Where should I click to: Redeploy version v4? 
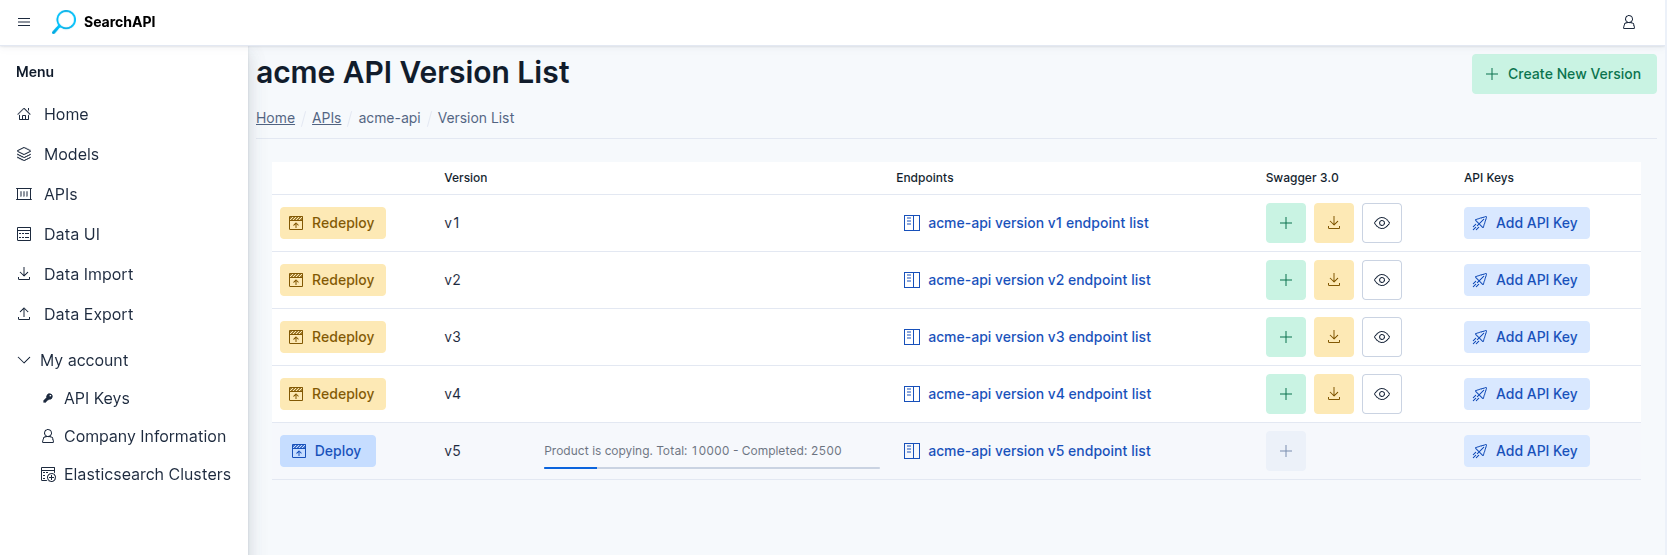[x=333, y=394]
